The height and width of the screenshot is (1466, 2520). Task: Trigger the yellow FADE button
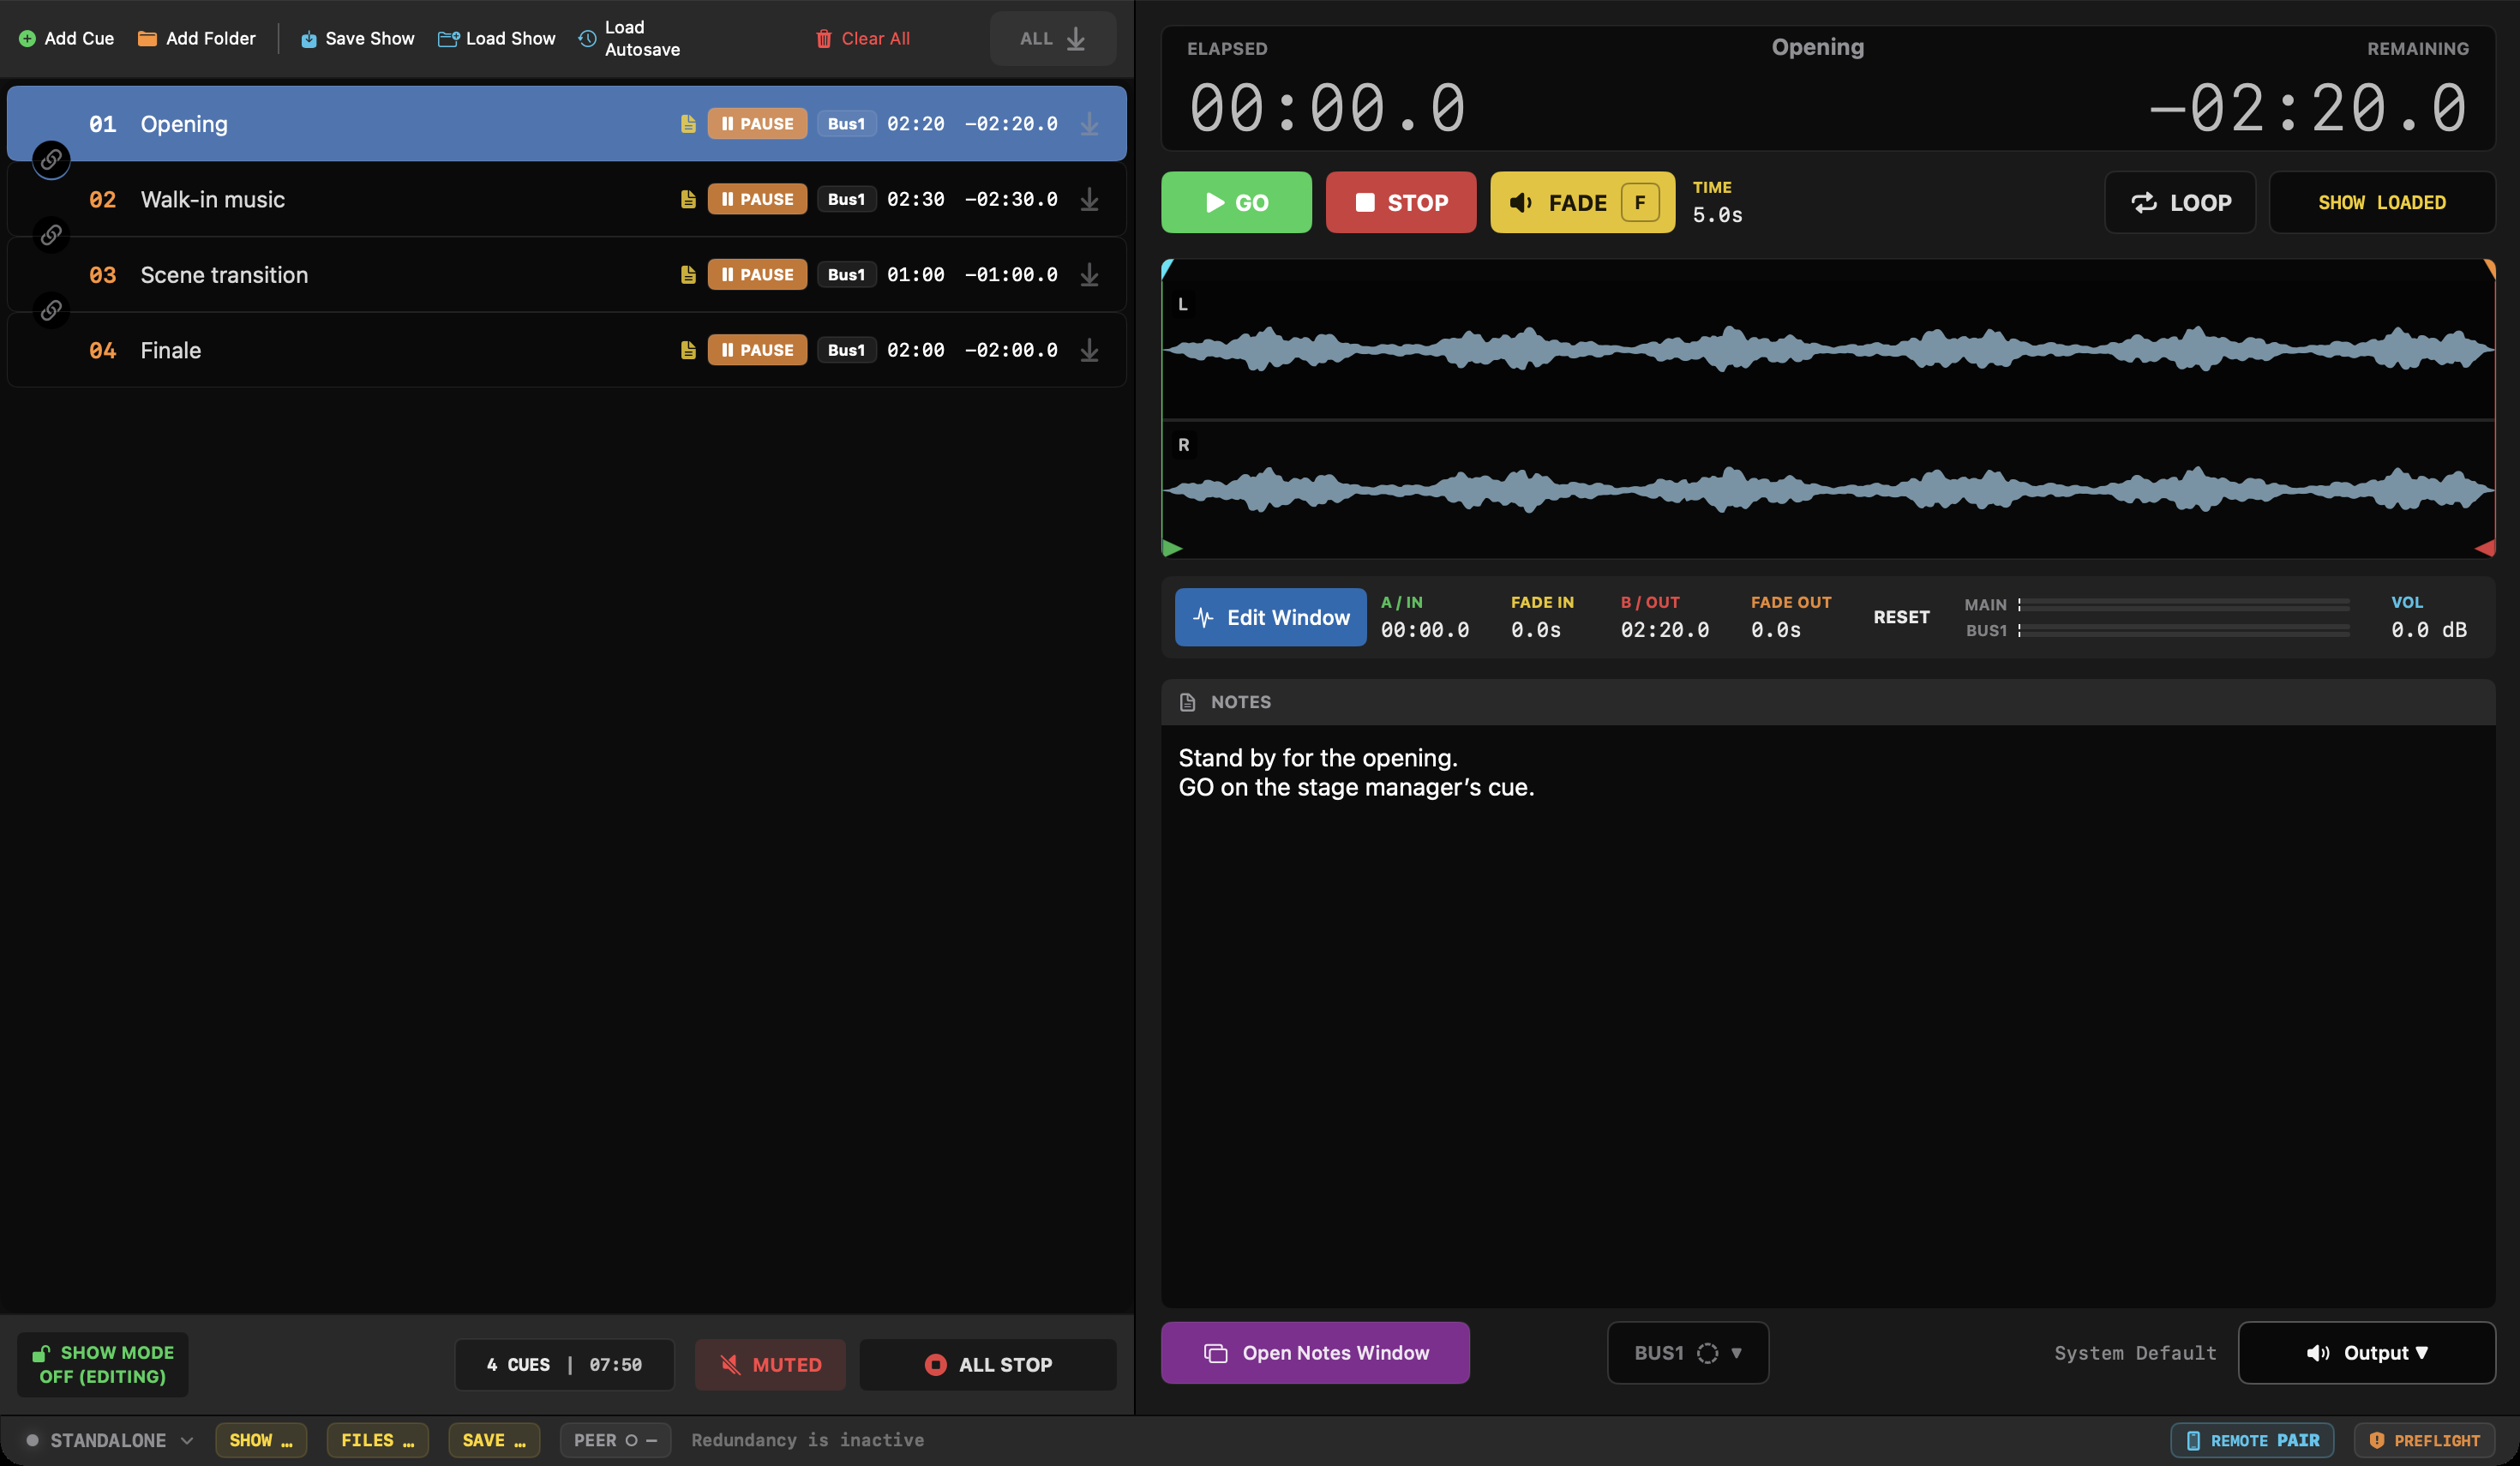pos(1582,202)
